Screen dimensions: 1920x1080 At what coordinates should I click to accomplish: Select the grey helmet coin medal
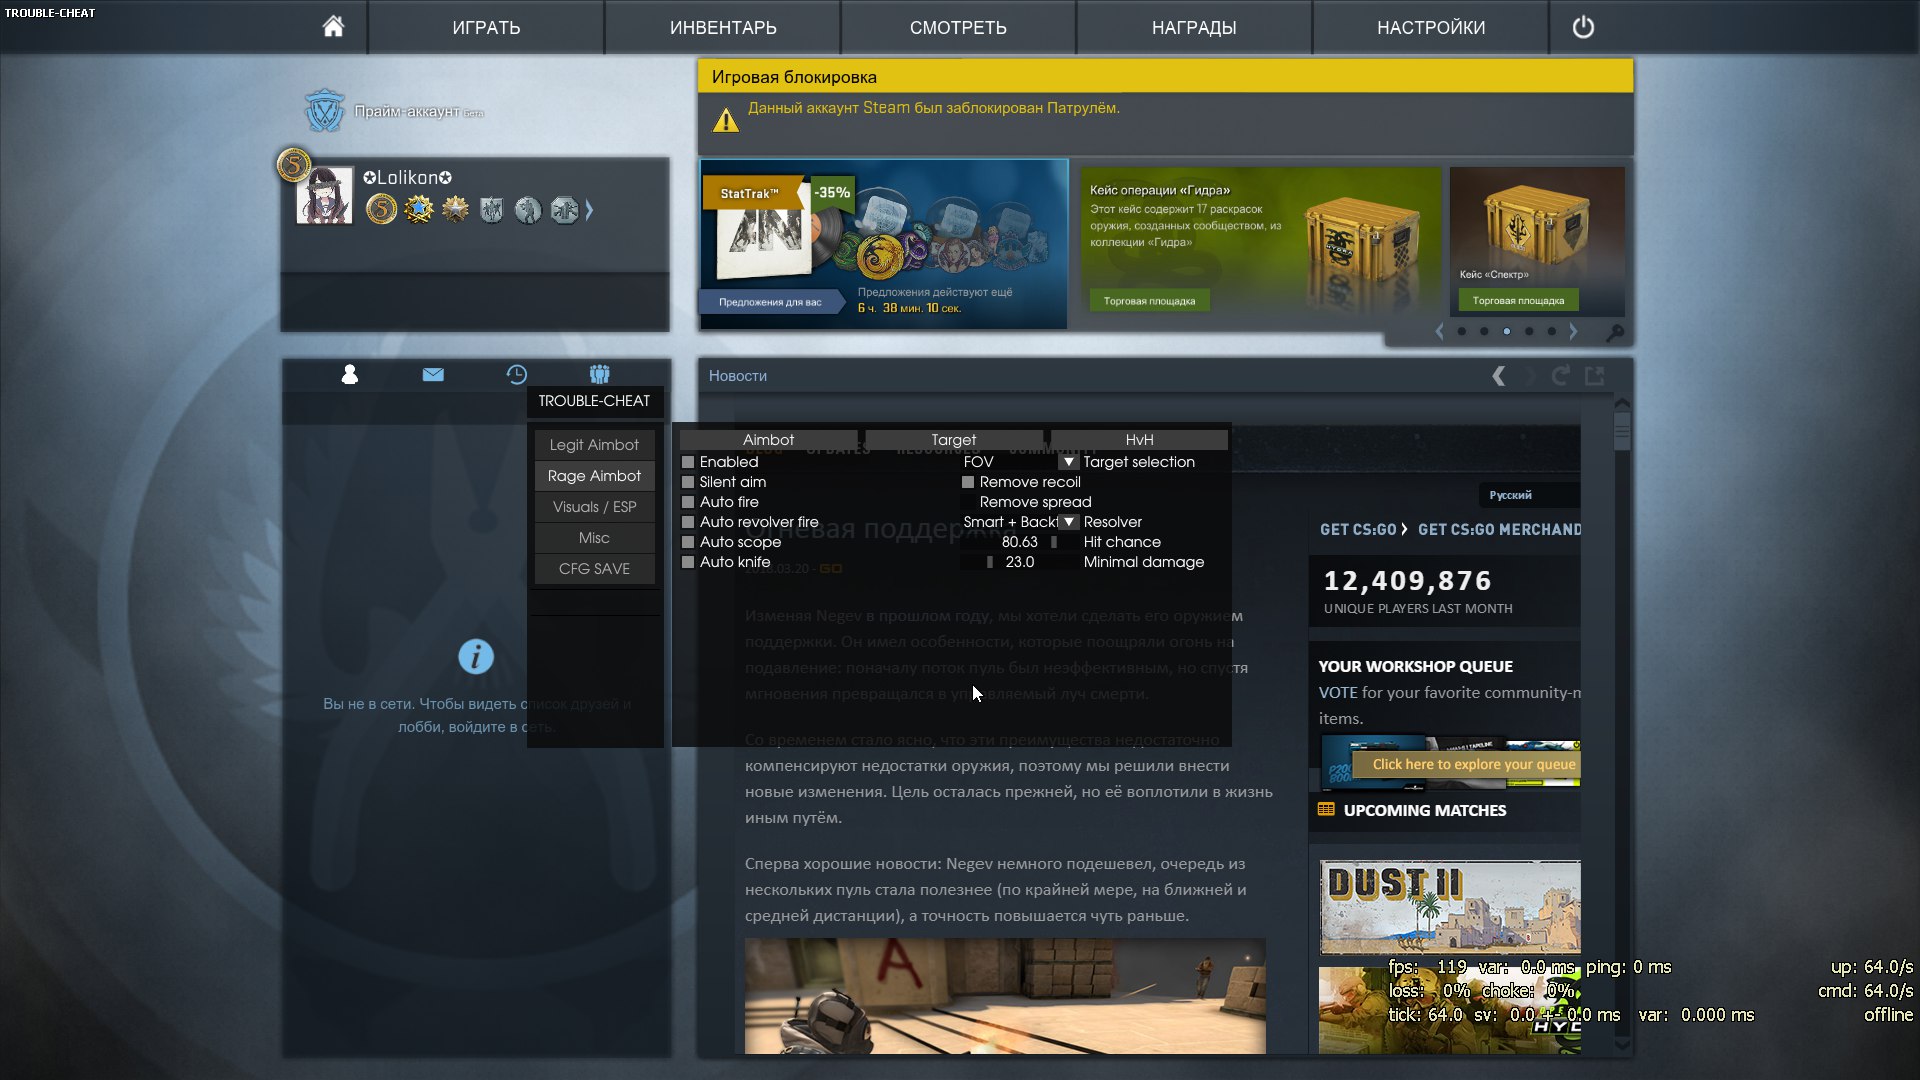(x=528, y=209)
